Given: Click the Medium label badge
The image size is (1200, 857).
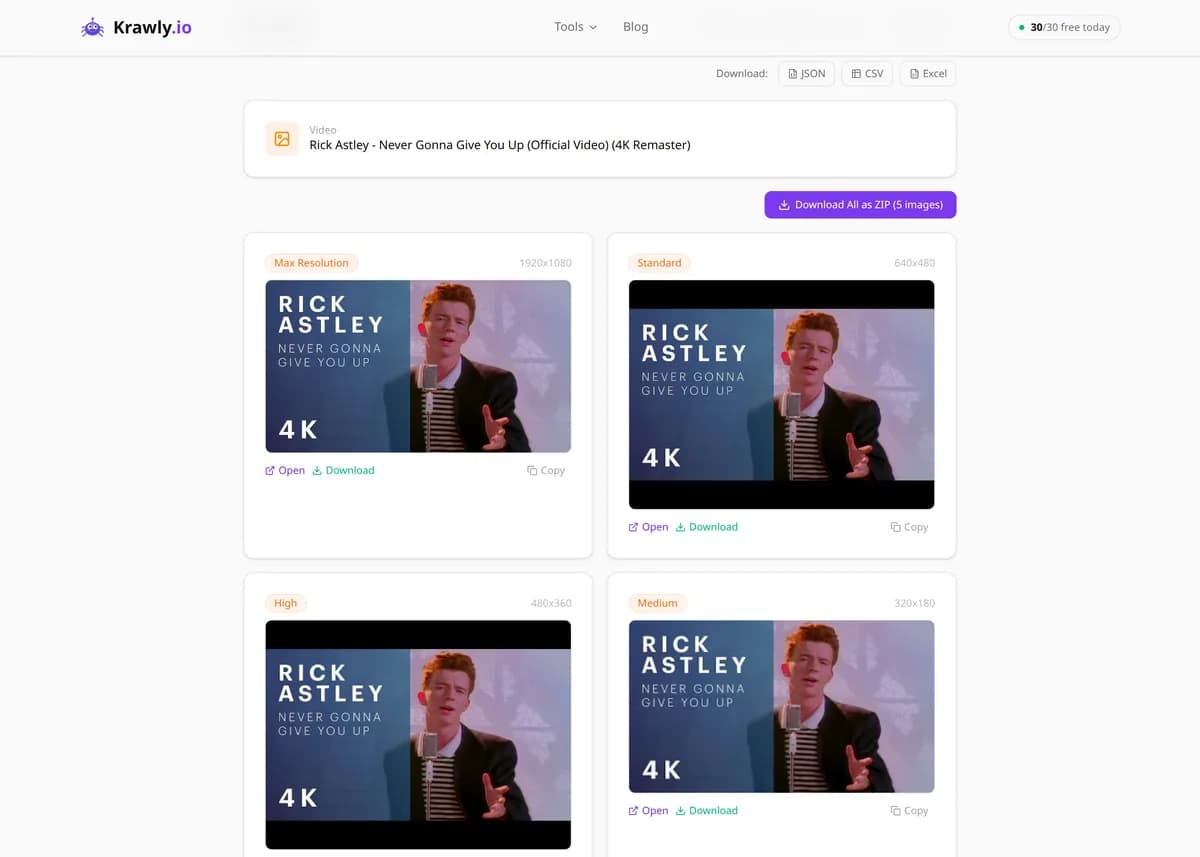Looking at the screenshot, I should click(657, 603).
